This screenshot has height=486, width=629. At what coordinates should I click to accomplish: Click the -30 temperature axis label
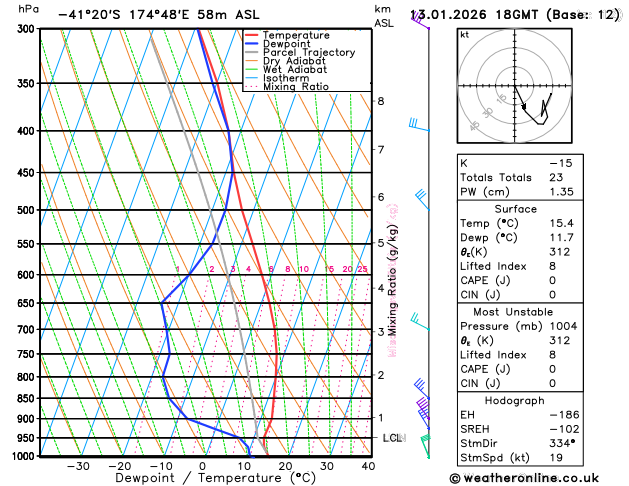78,466
